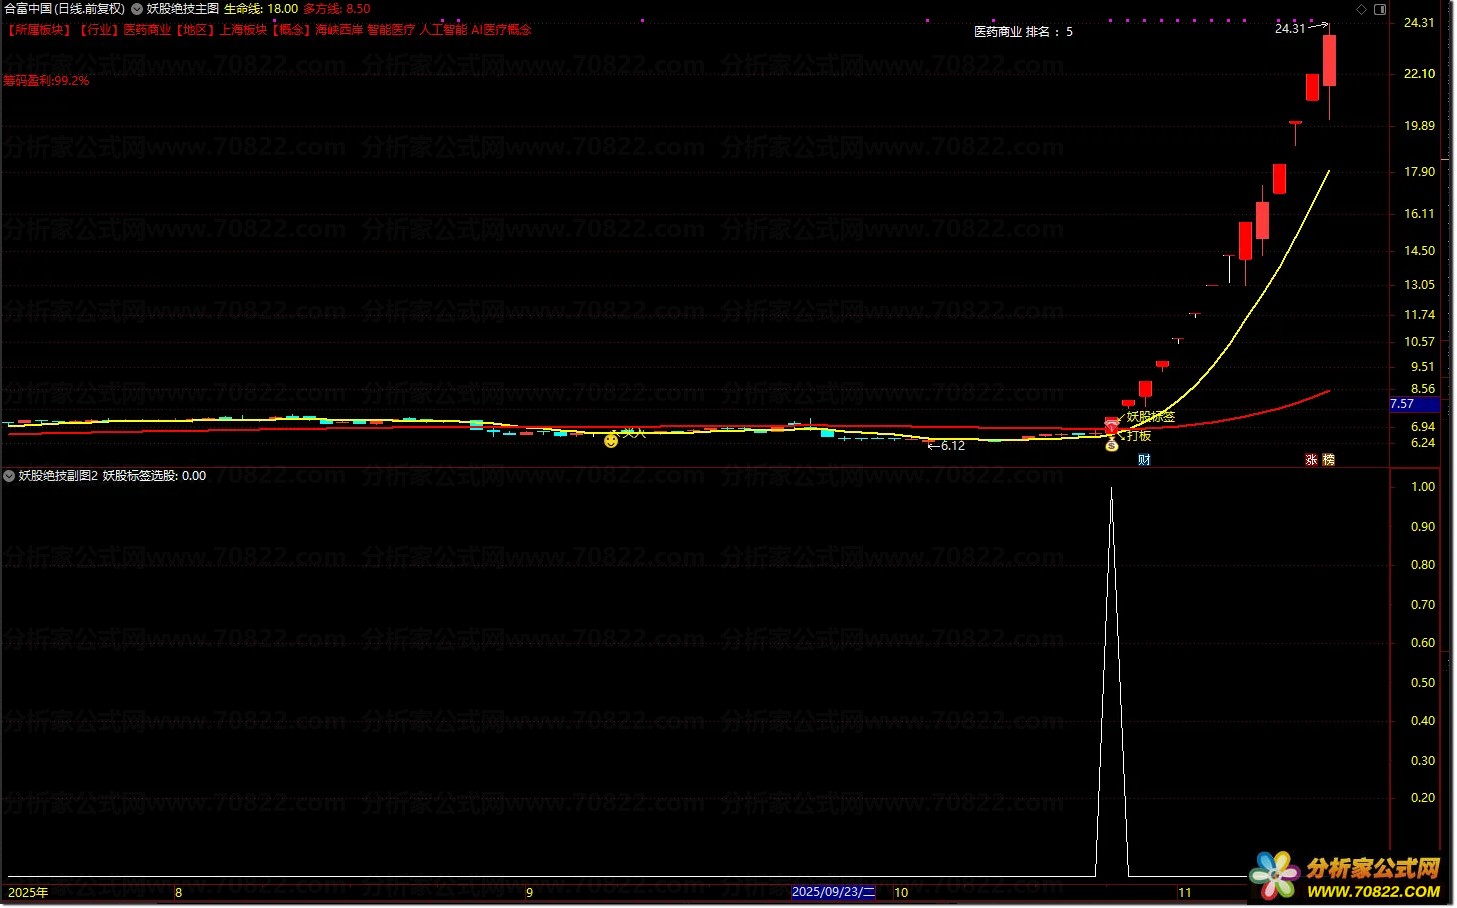Screen dimensions: 1457x908
Task: Click the 上海板块 region tag
Action: [243, 30]
